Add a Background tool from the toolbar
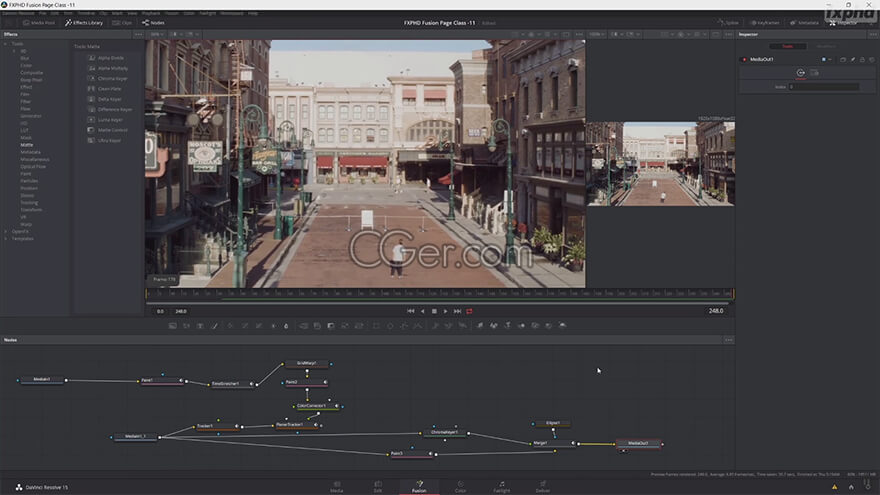880x495 pixels. (x=172, y=326)
